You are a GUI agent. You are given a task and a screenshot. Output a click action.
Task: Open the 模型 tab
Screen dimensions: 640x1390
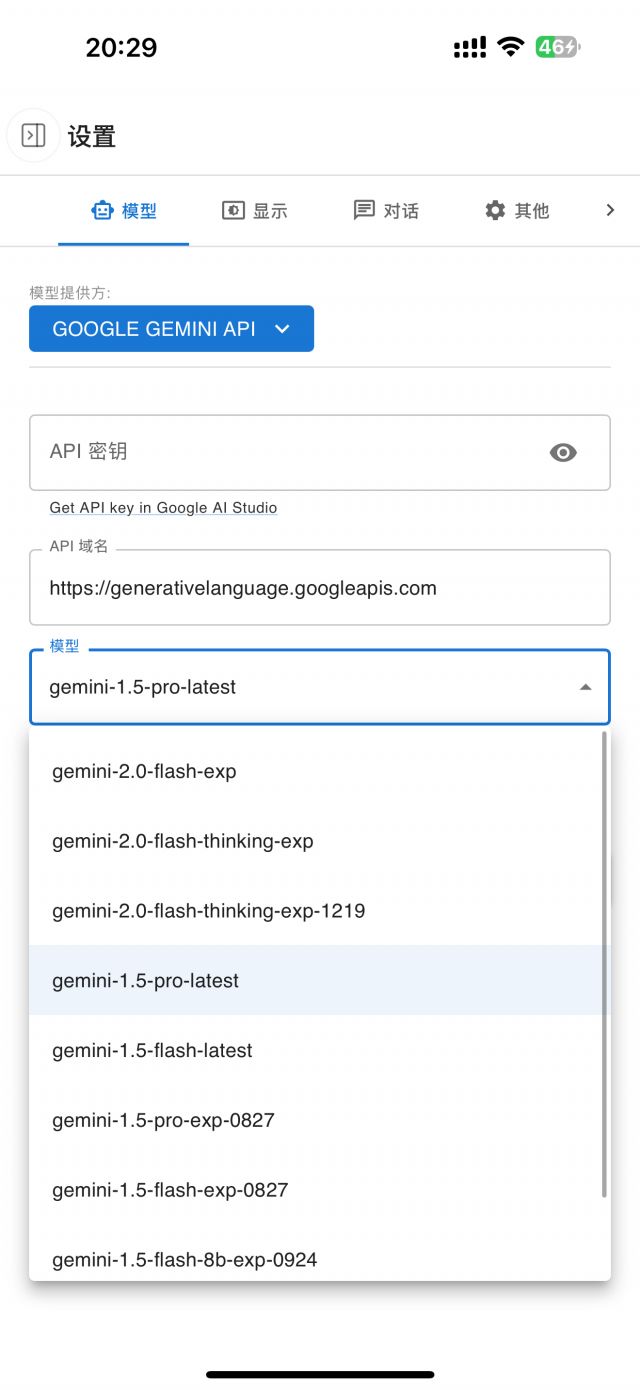click(124, 211)
